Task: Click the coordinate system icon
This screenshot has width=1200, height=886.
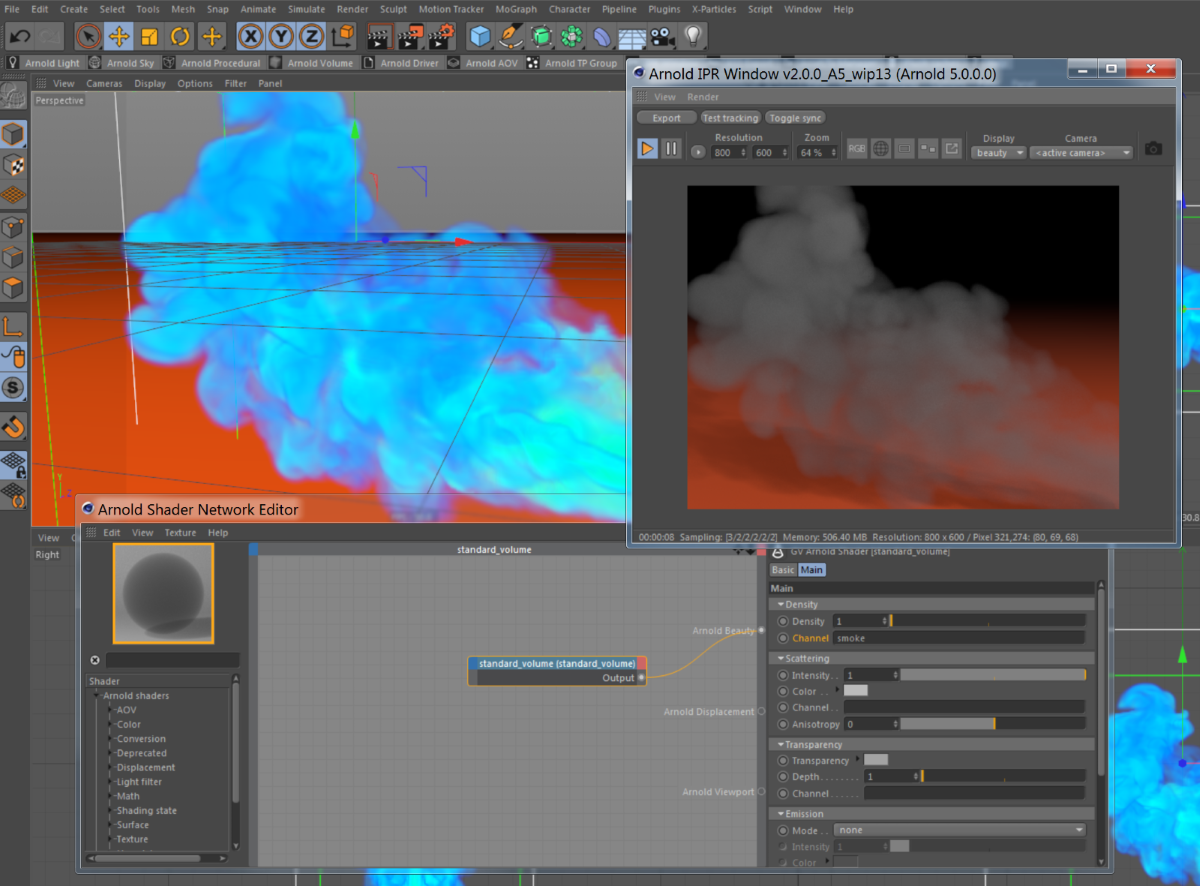Action: point(343,37)
